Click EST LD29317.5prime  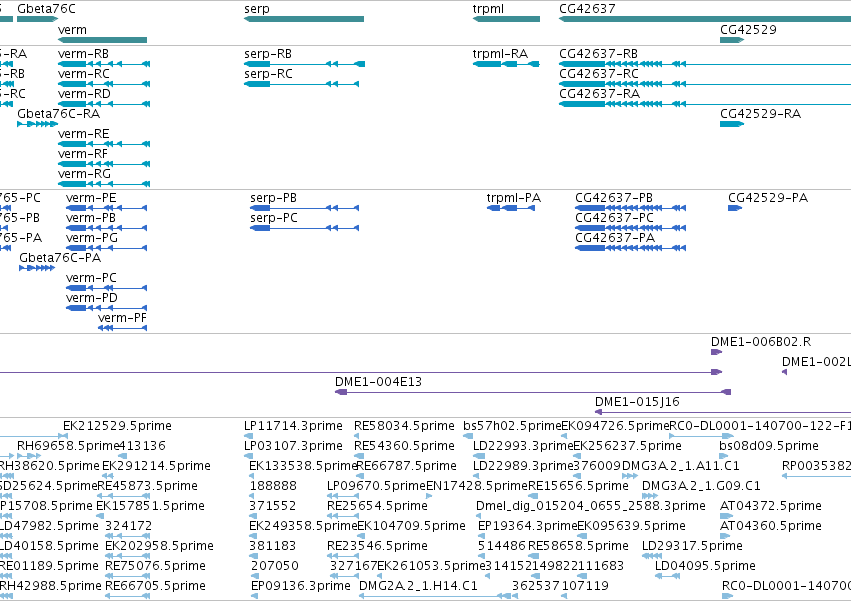pos(692,546)
